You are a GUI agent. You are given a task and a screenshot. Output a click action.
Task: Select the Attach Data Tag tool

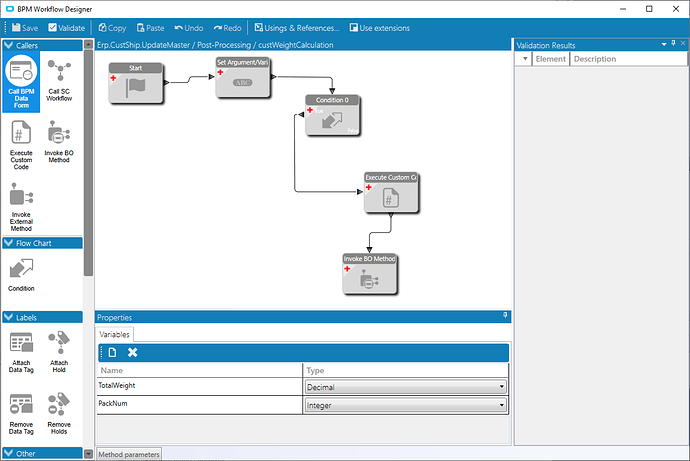coord(21,351)
